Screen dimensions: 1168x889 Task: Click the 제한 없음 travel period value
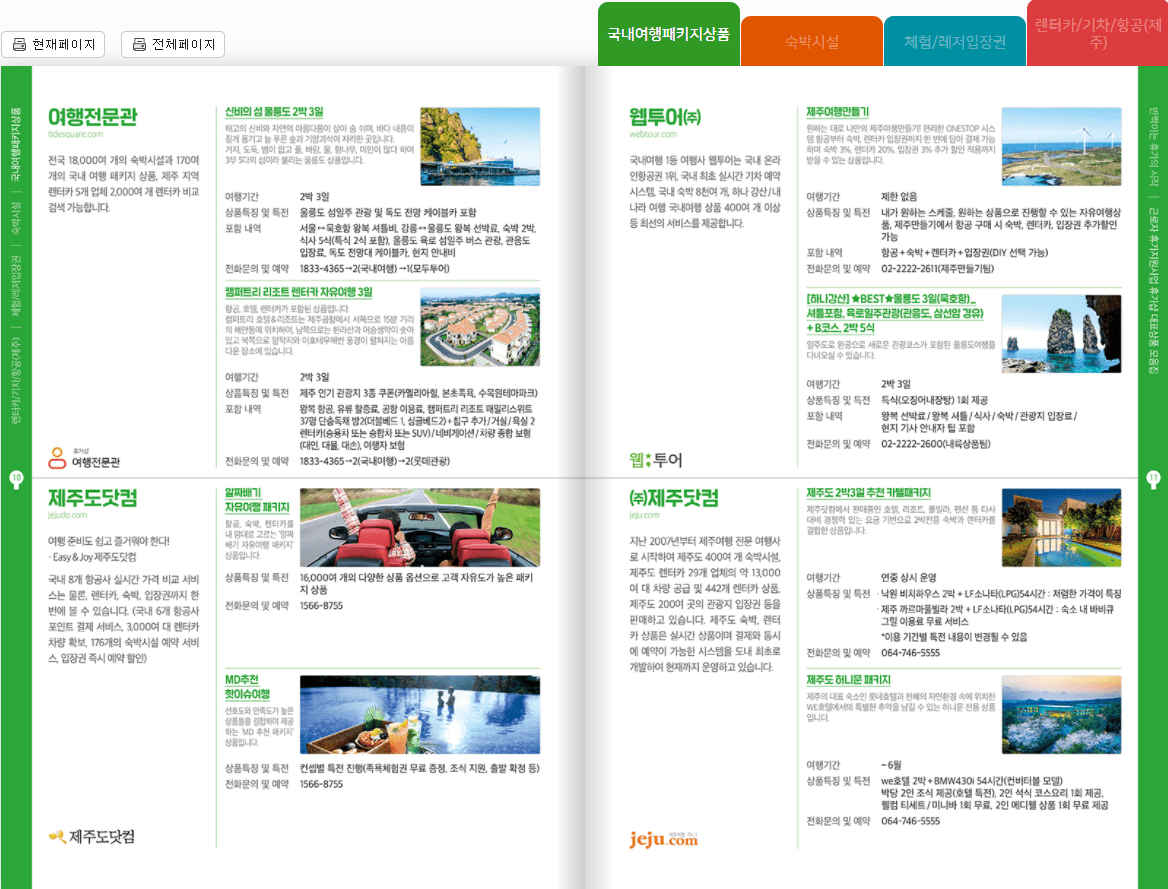click(899, 197)
